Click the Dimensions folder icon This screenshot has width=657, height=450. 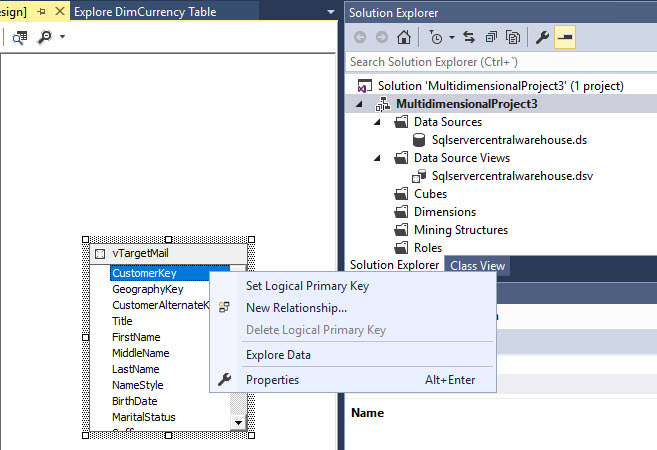click(x=401, y=212)
